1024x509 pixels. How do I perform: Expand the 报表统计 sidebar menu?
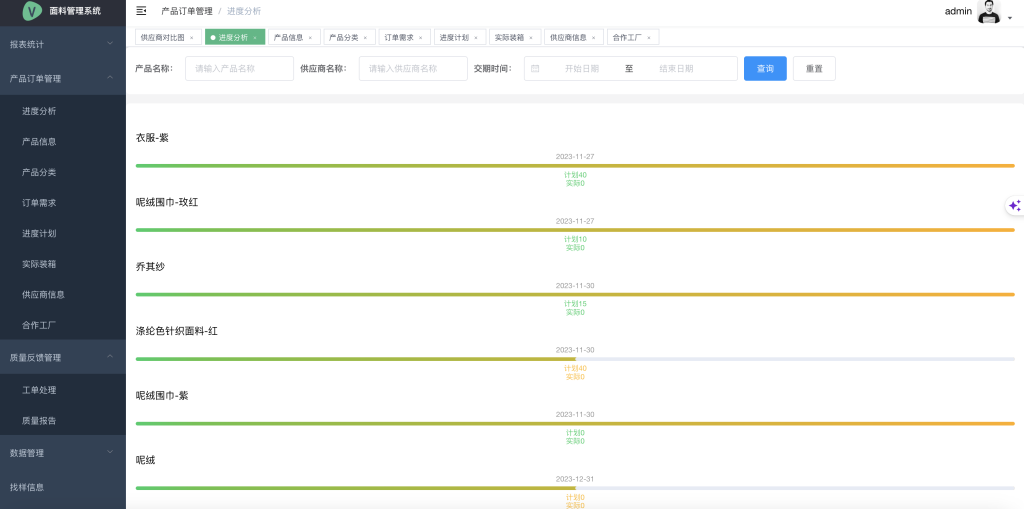click(62, 44)
